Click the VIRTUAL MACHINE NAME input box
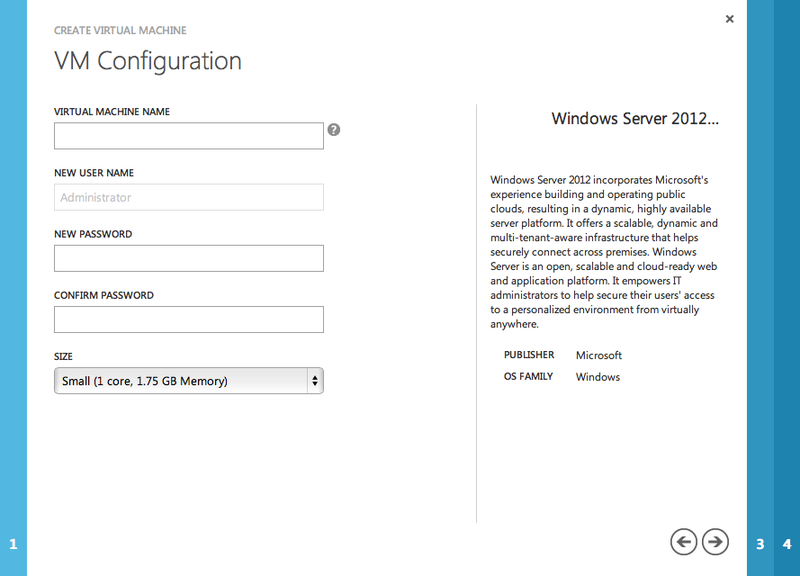Screen dimensions: 800x576 [x=188, y=135]
